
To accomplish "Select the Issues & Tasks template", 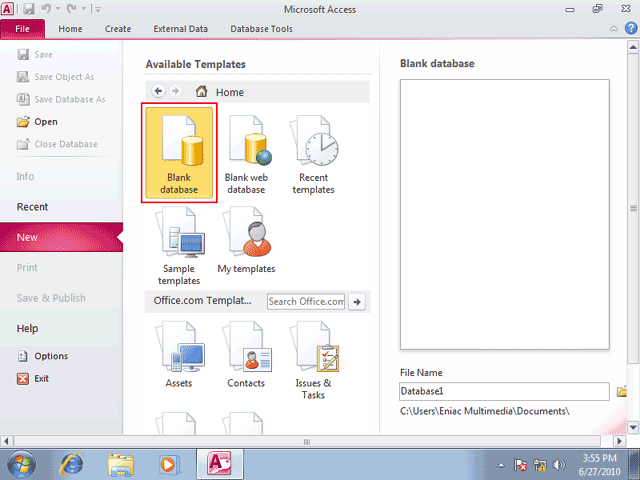I will [x=313, y=360].
